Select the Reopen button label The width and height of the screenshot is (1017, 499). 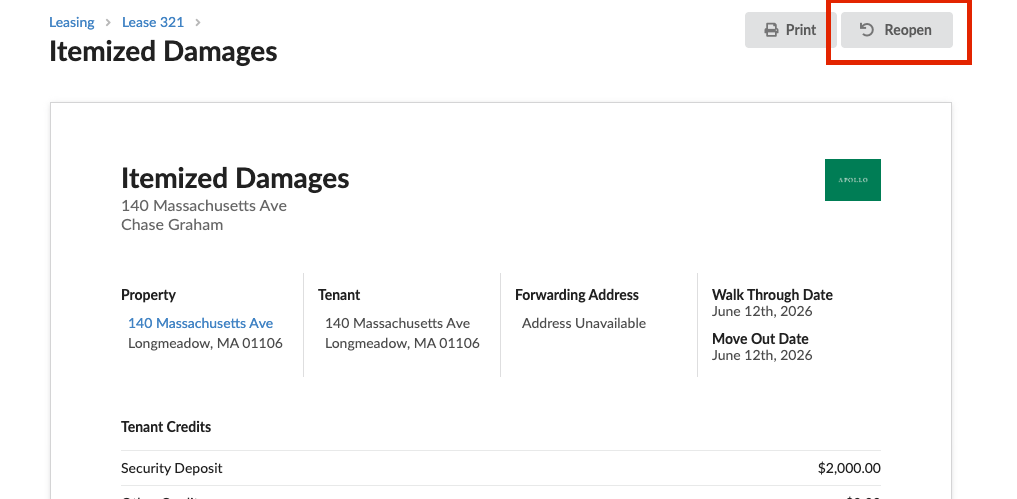[908, 30]
